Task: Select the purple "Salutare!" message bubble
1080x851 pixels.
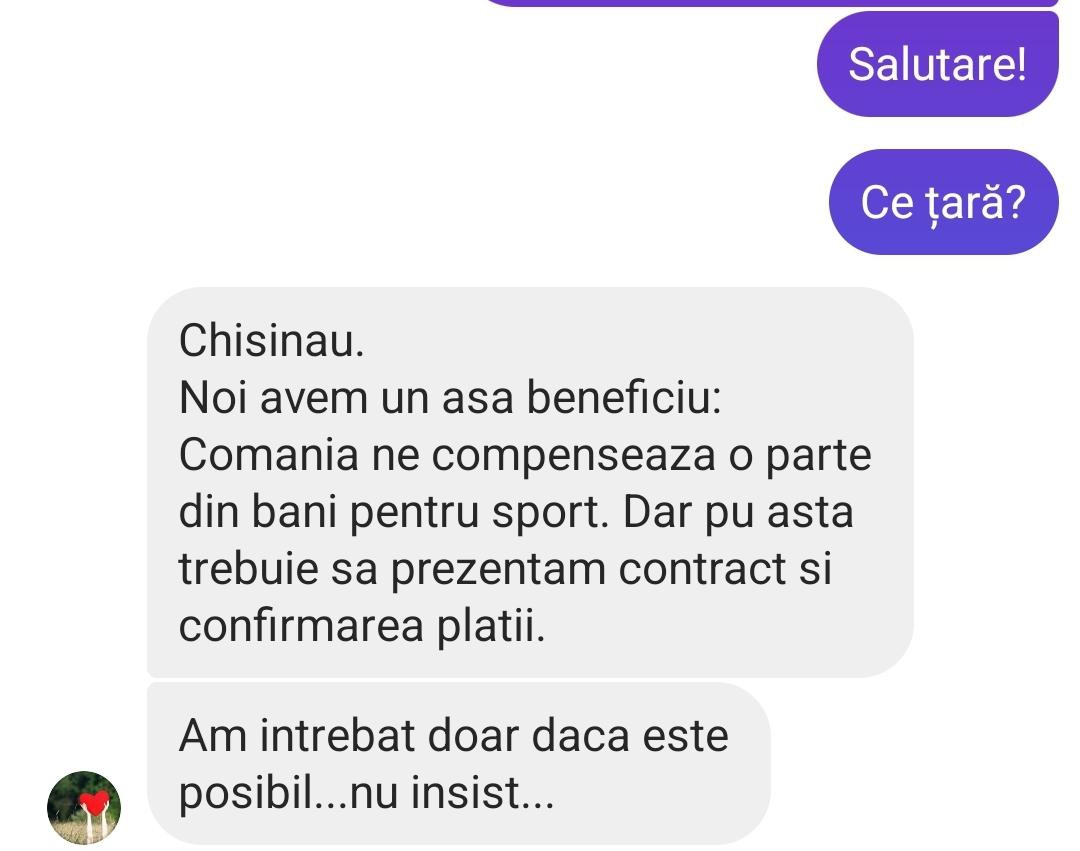Action: (x=937, y=64)
